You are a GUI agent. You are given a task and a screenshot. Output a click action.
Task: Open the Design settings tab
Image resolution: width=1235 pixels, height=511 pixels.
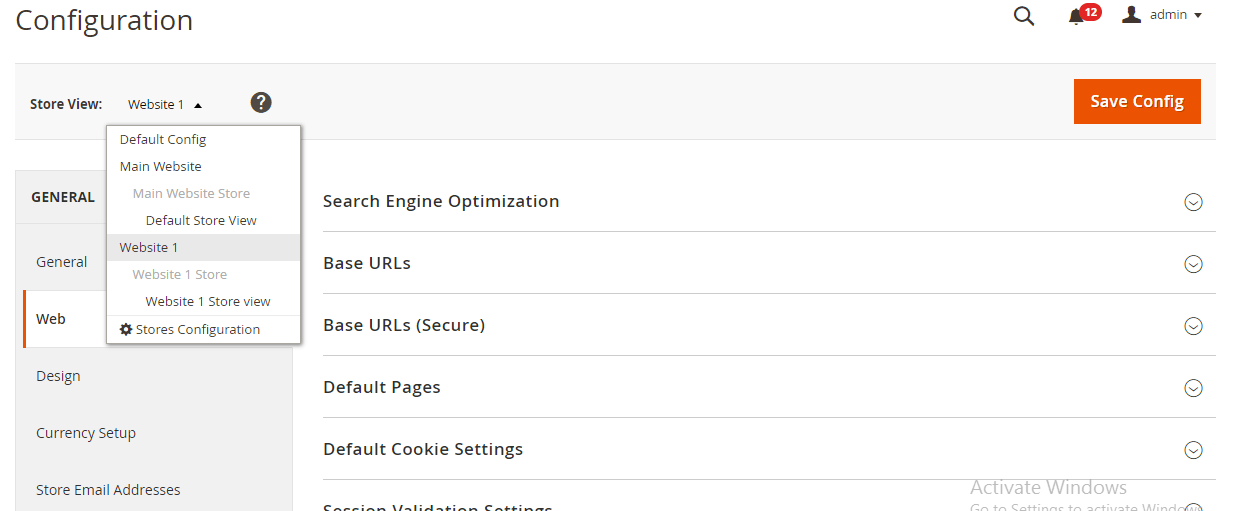click(x=58, y=376)
